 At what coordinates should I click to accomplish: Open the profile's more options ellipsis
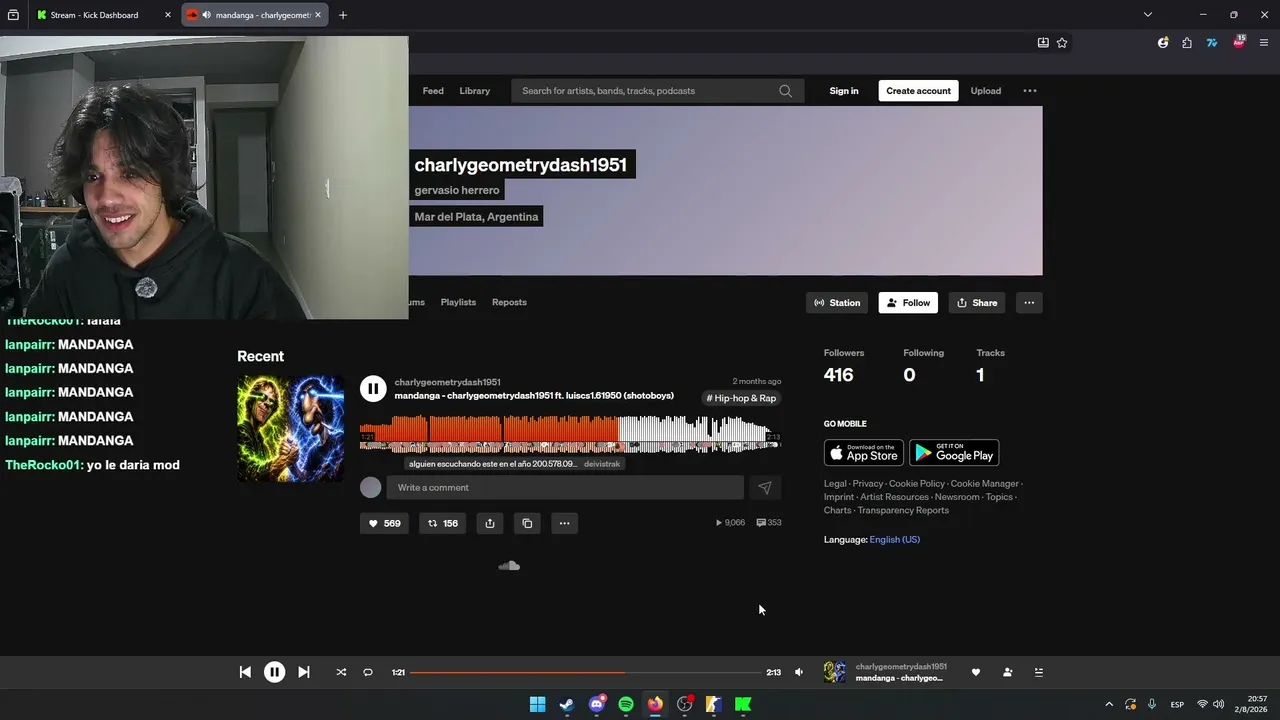(1029, 303)
